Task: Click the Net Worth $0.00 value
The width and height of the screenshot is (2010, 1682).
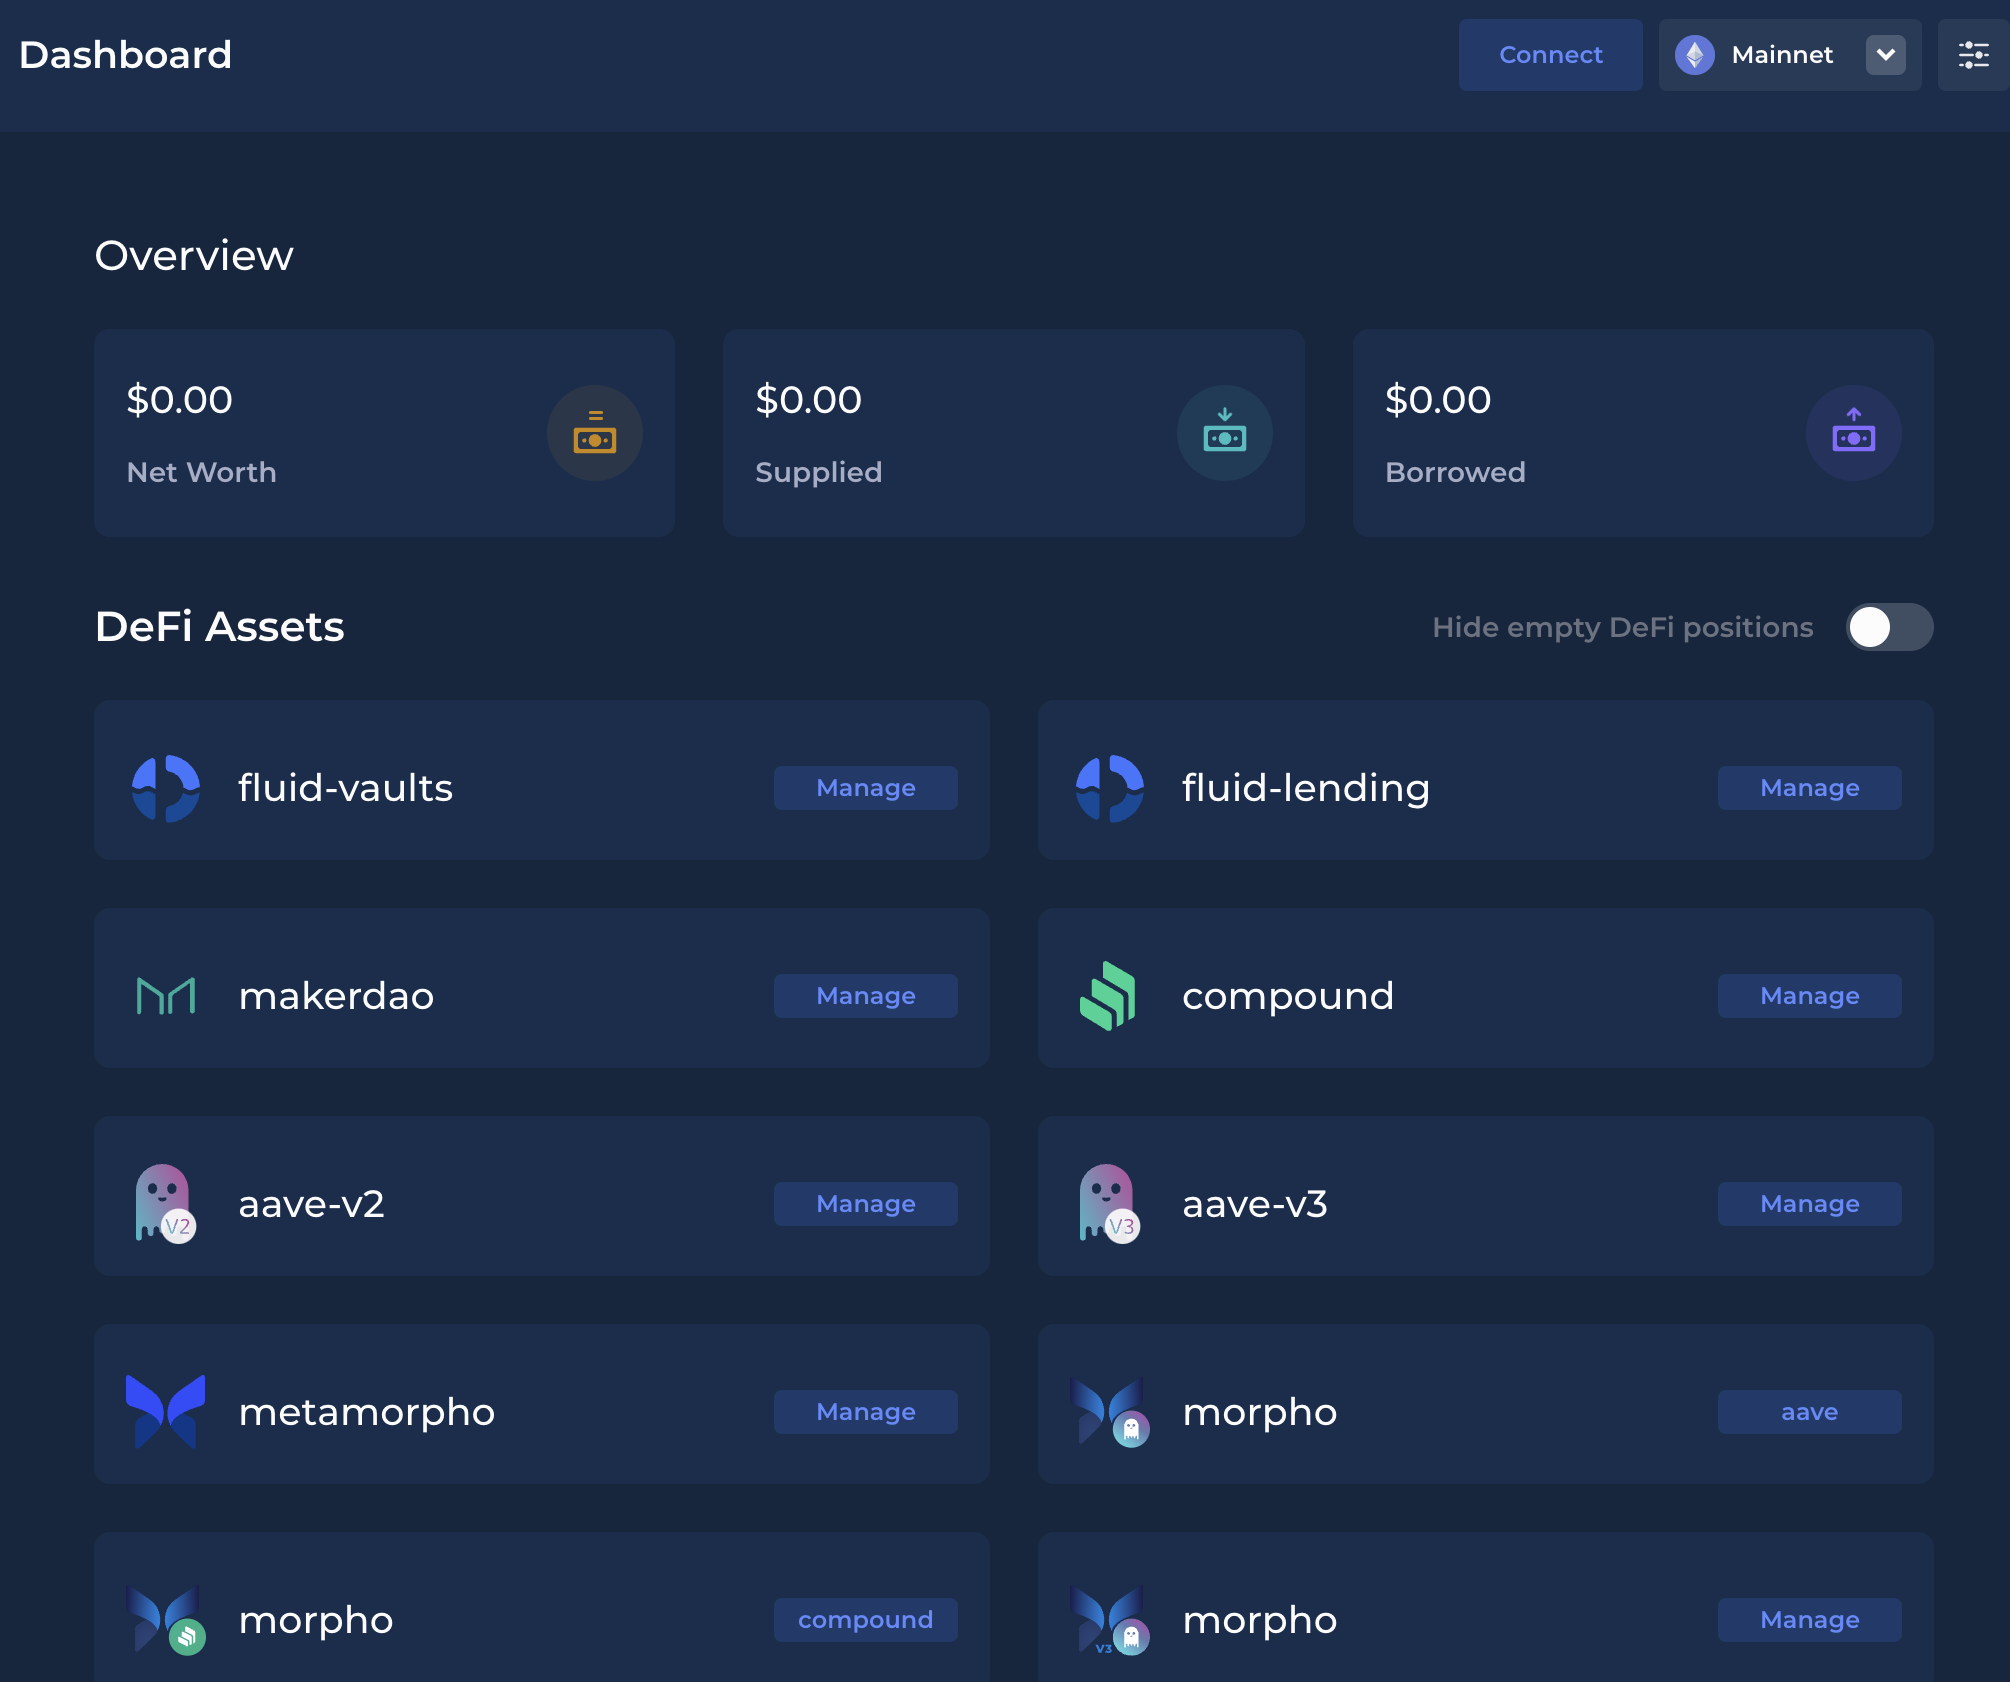Action: (179, 400)
